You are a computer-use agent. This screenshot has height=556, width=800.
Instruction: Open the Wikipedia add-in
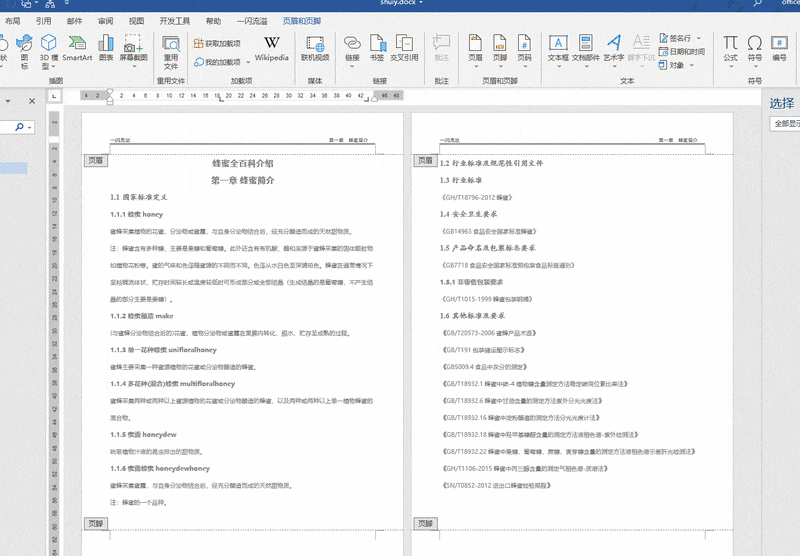click(x=271, y=48)
